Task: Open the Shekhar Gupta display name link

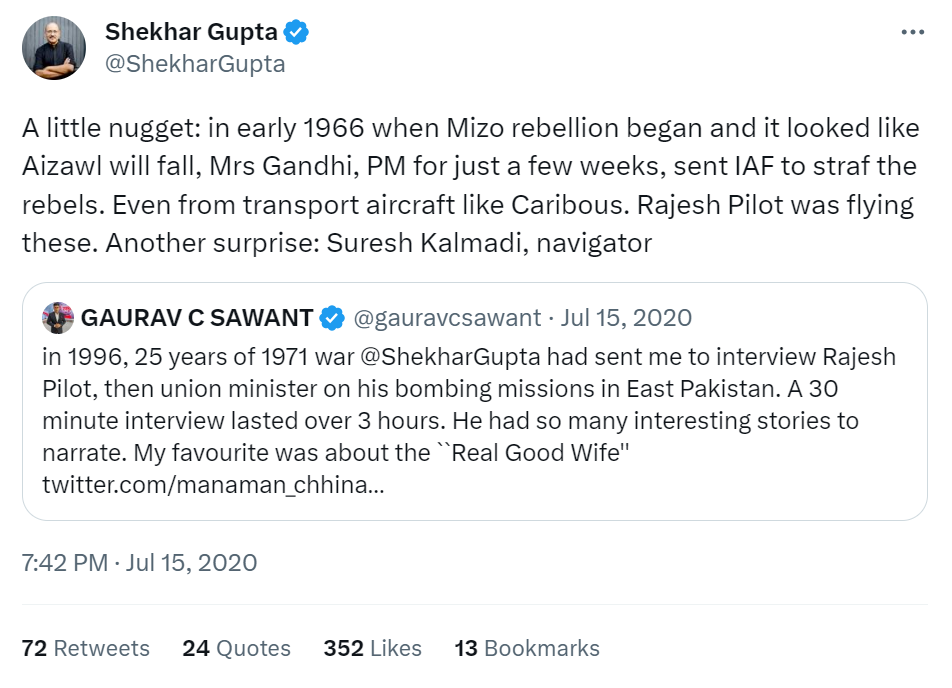Action: [x=191, y=32]
